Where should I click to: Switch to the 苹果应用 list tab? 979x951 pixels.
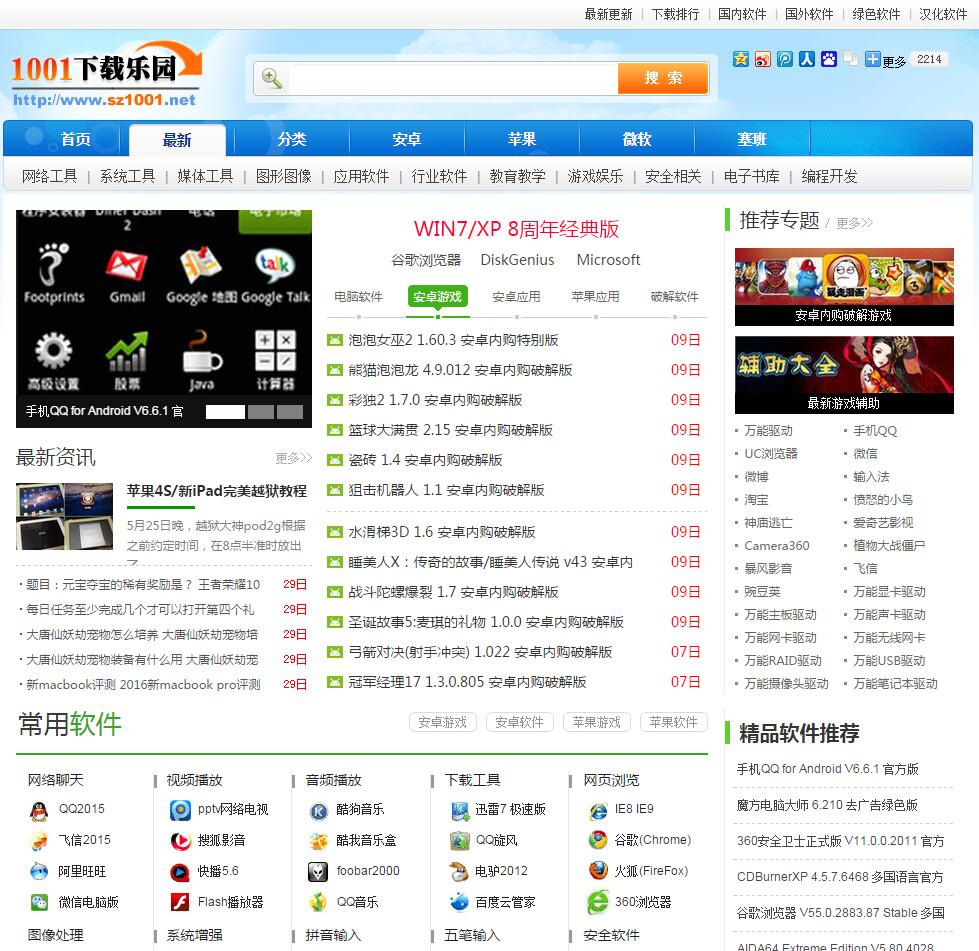pyautogui.click(x=596, y=297)
